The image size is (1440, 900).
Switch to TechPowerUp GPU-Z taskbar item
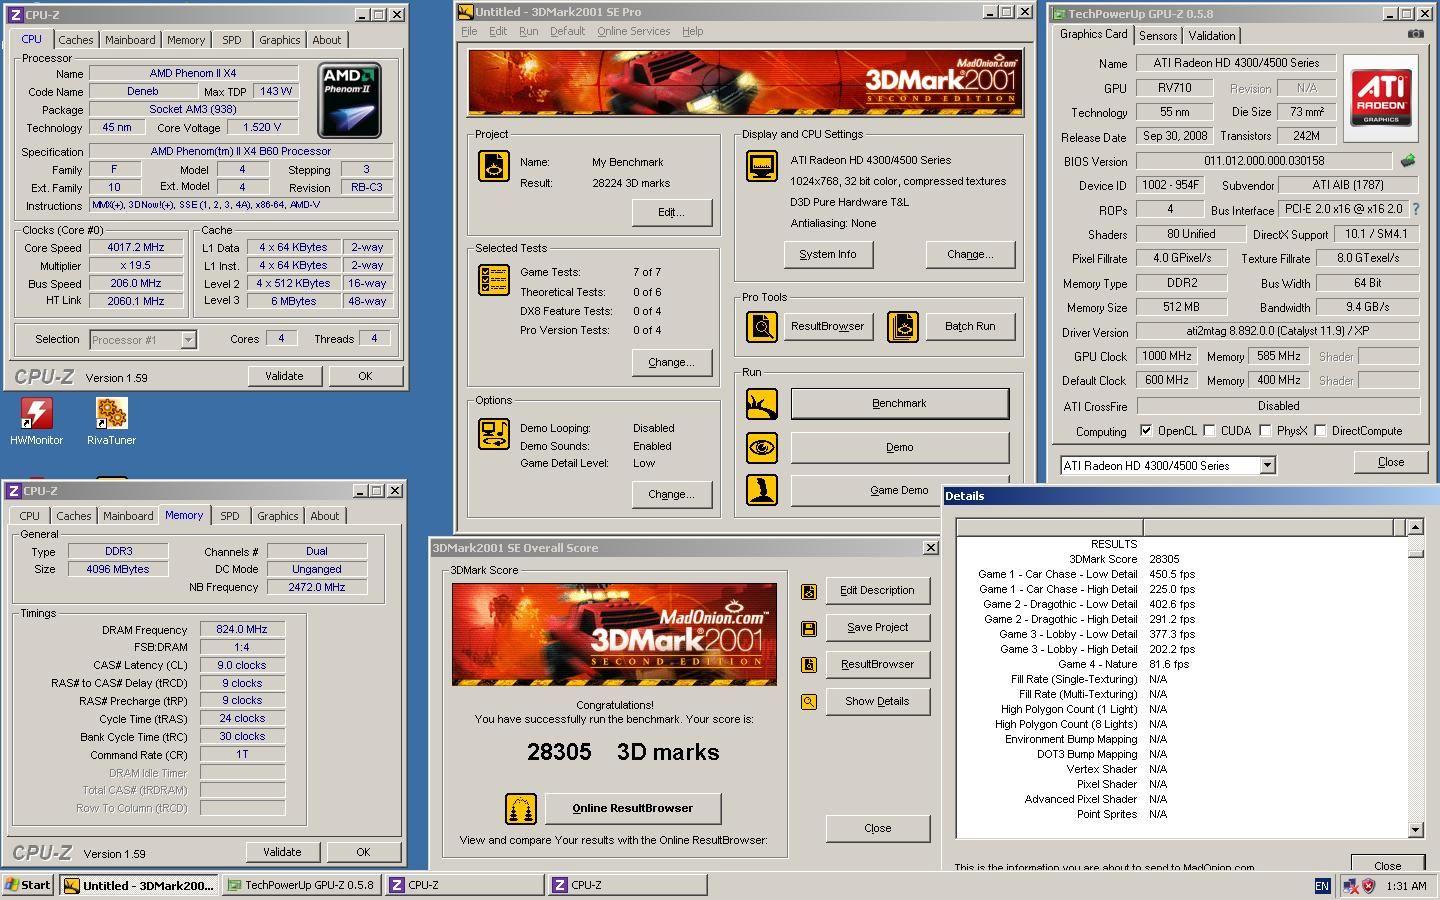pos(300,885)
